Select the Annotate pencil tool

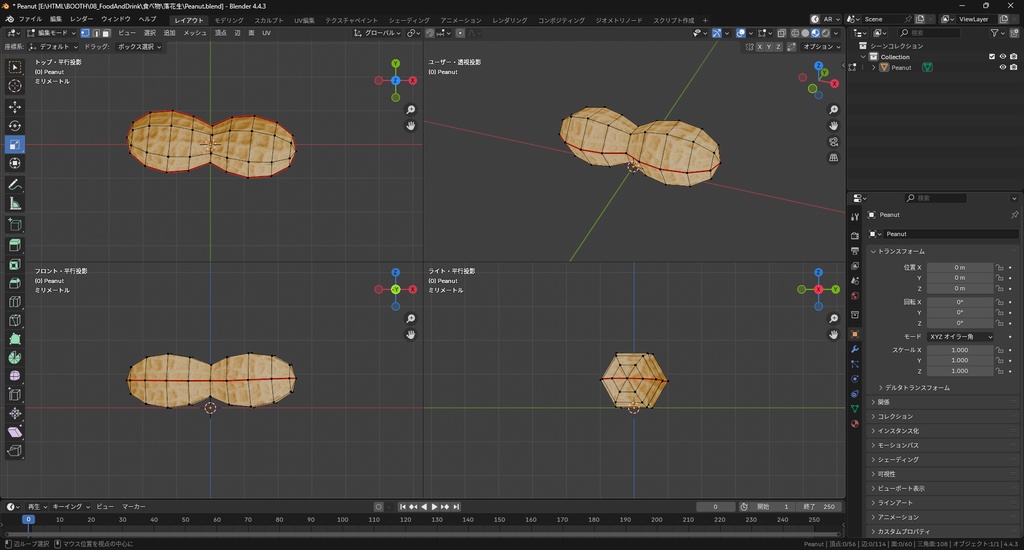(15, 185)
